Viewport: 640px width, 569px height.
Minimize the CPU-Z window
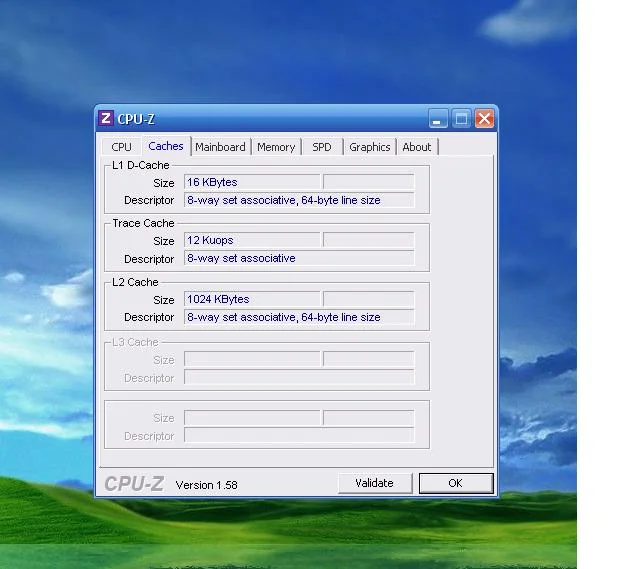coord(438,119)
